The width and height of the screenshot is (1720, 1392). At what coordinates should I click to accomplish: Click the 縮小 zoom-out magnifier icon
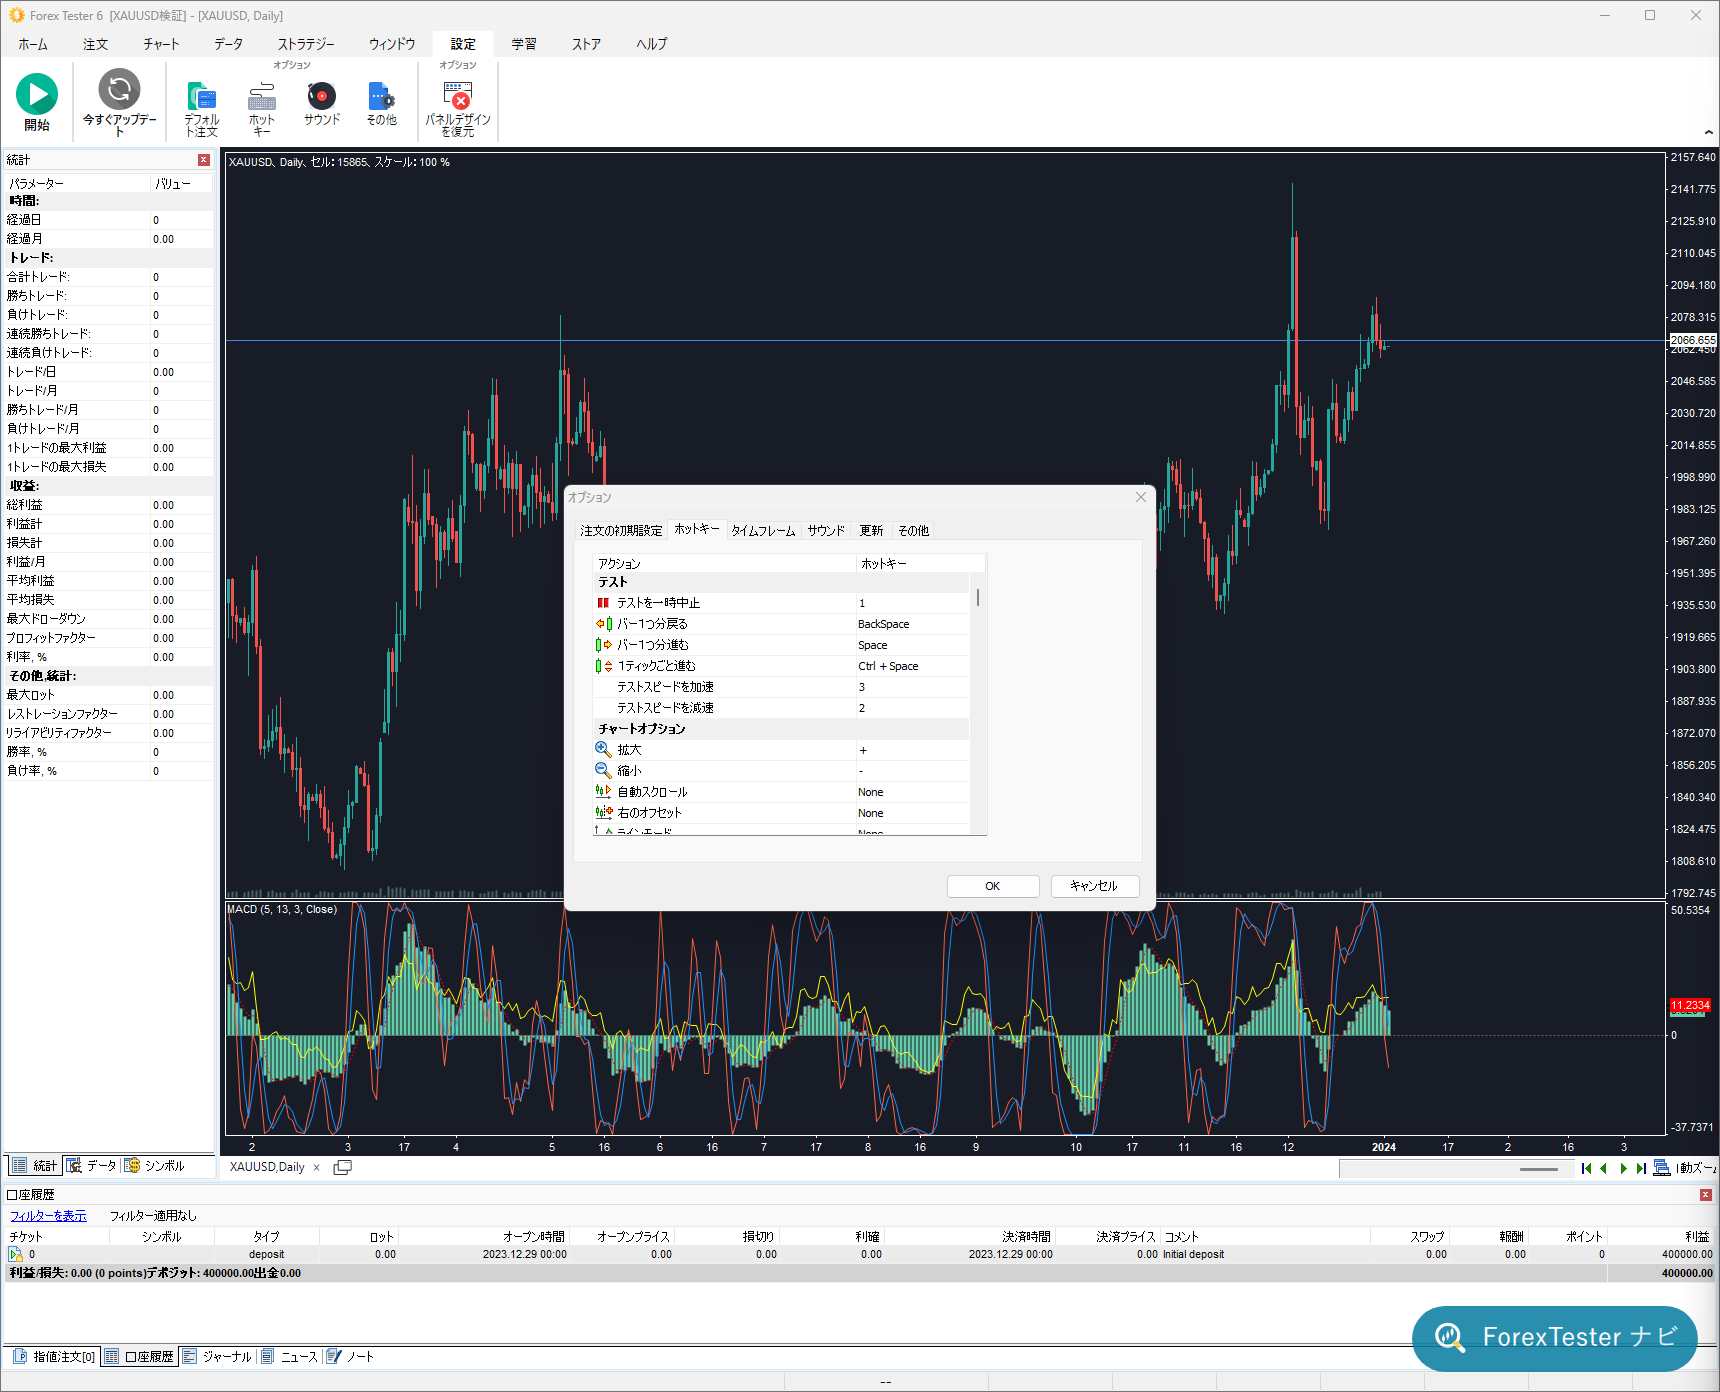click(603, 770)
